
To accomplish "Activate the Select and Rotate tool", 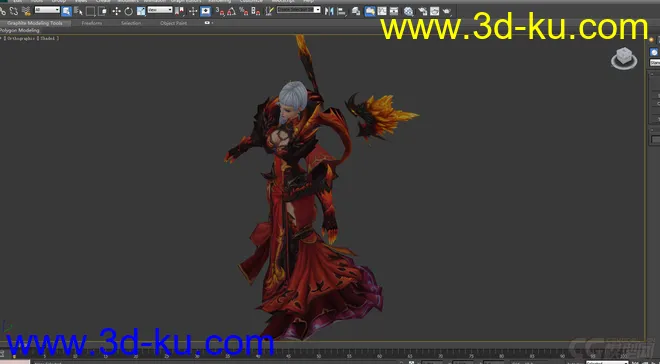I will [128, 11].
